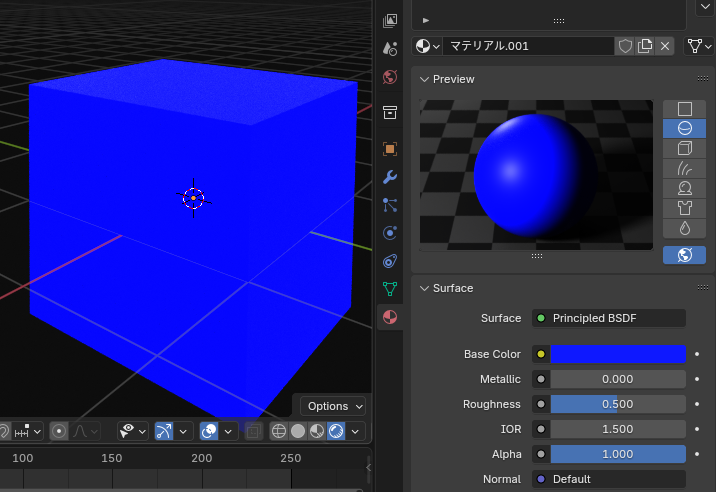716x492 pixels.
Task: Open Normal input Default selector
Action: pos(609,479)
